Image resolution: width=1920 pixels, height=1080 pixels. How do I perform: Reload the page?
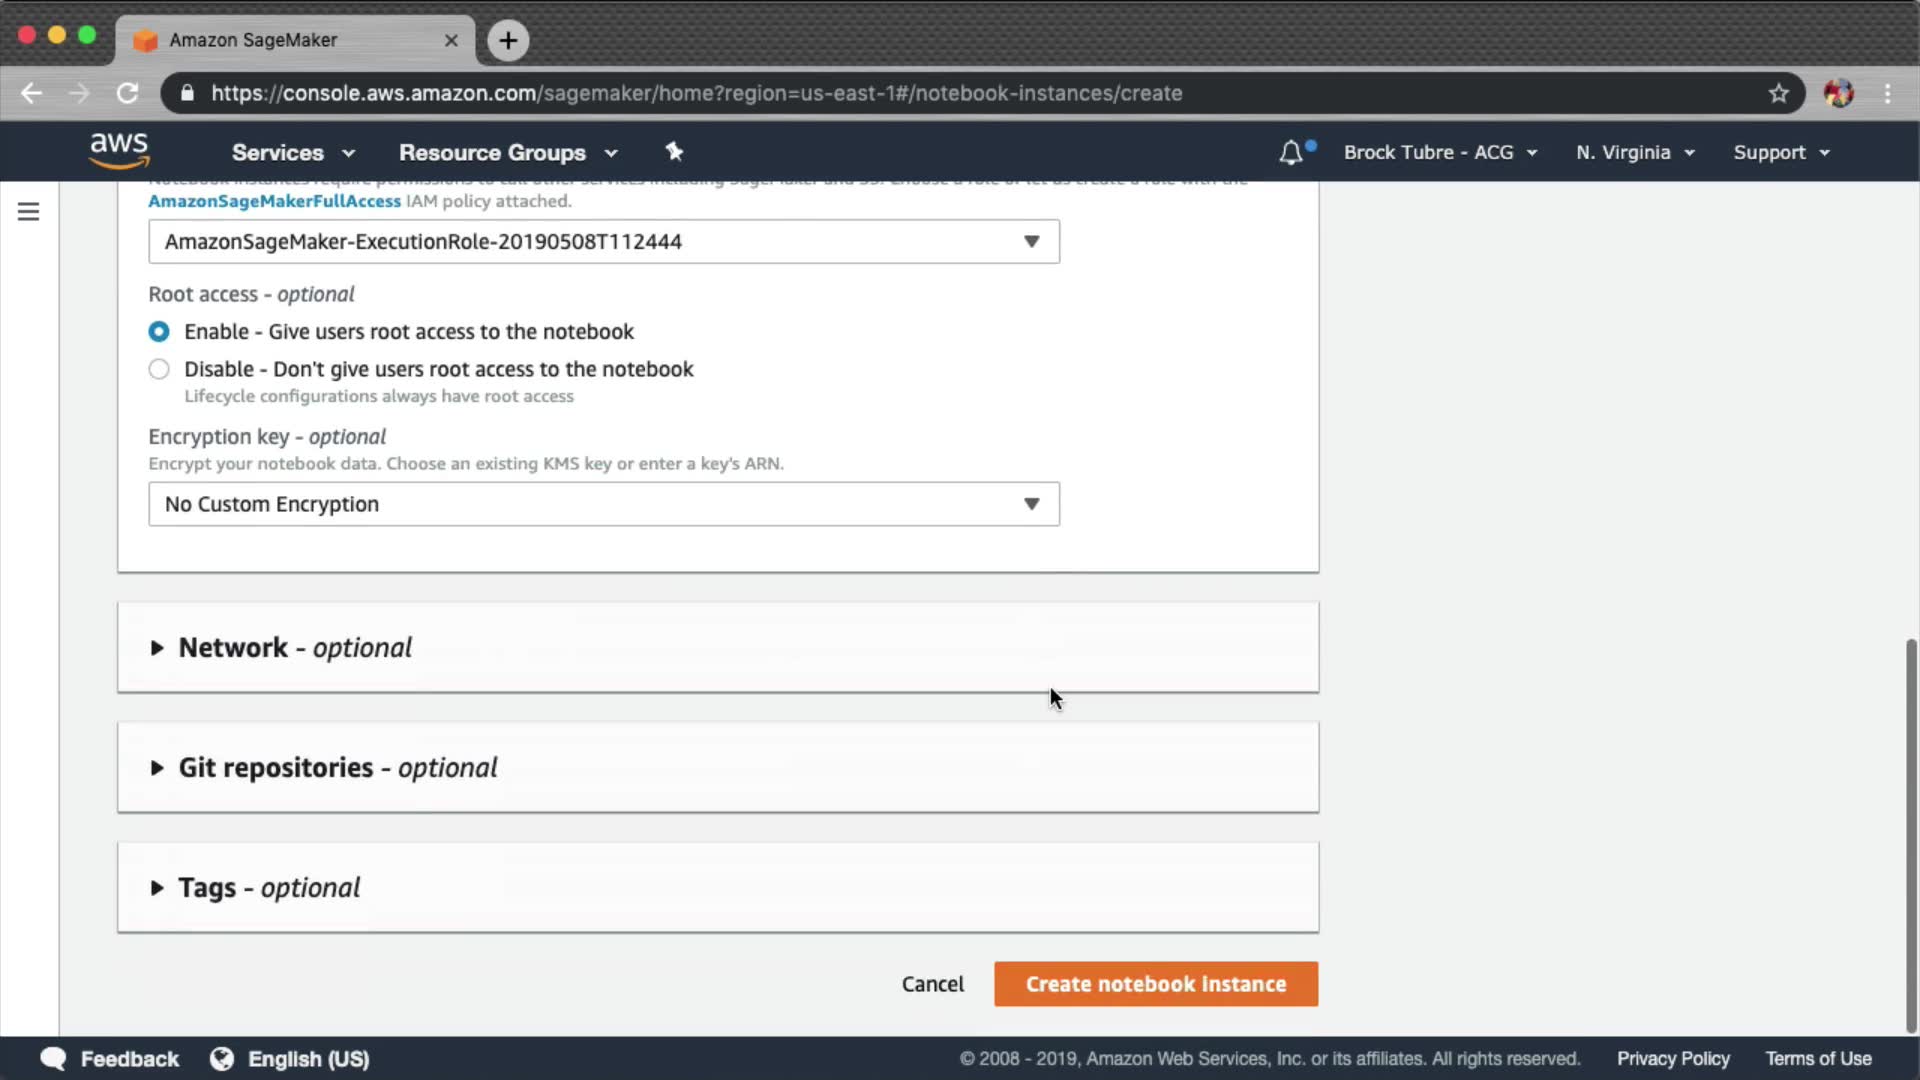coord(127,93)
